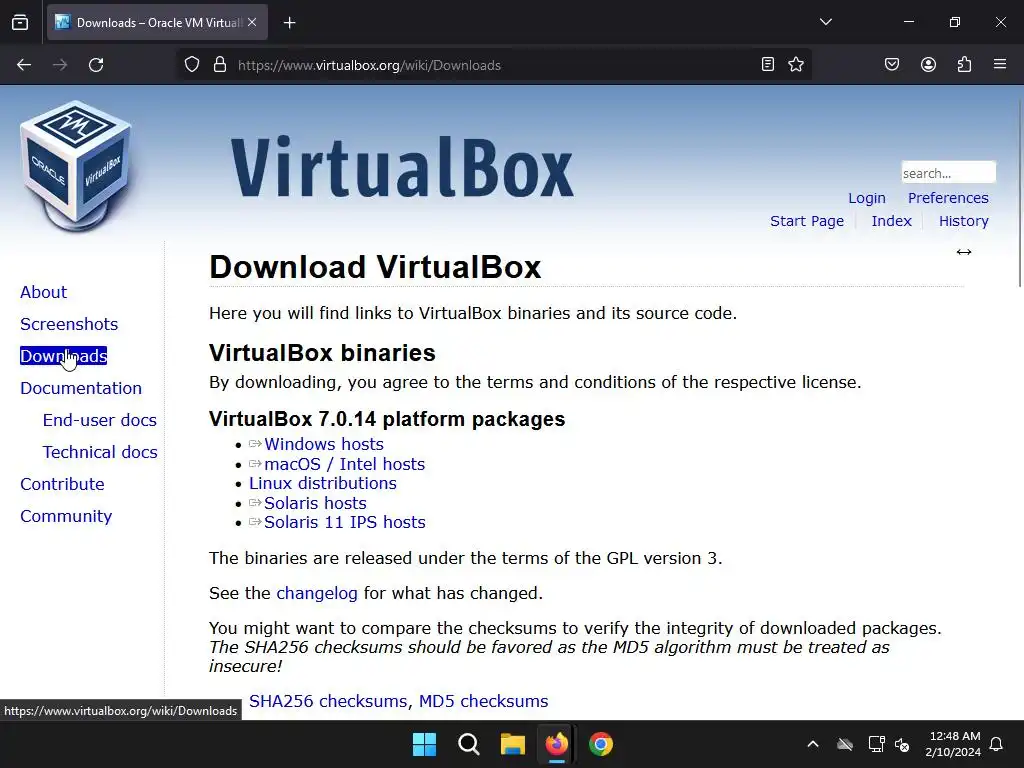1024x768 pixels.
Task: Open a new tab with plus button
Action: point(289,23)
